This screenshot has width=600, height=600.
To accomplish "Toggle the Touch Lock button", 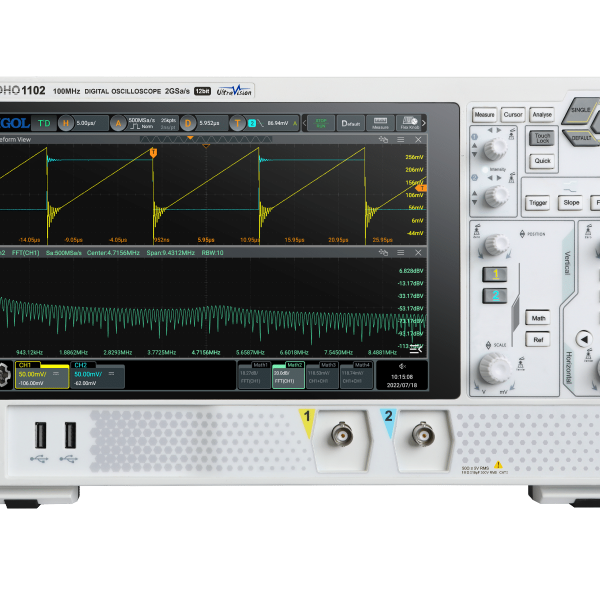I will click(x=542, y=138).
